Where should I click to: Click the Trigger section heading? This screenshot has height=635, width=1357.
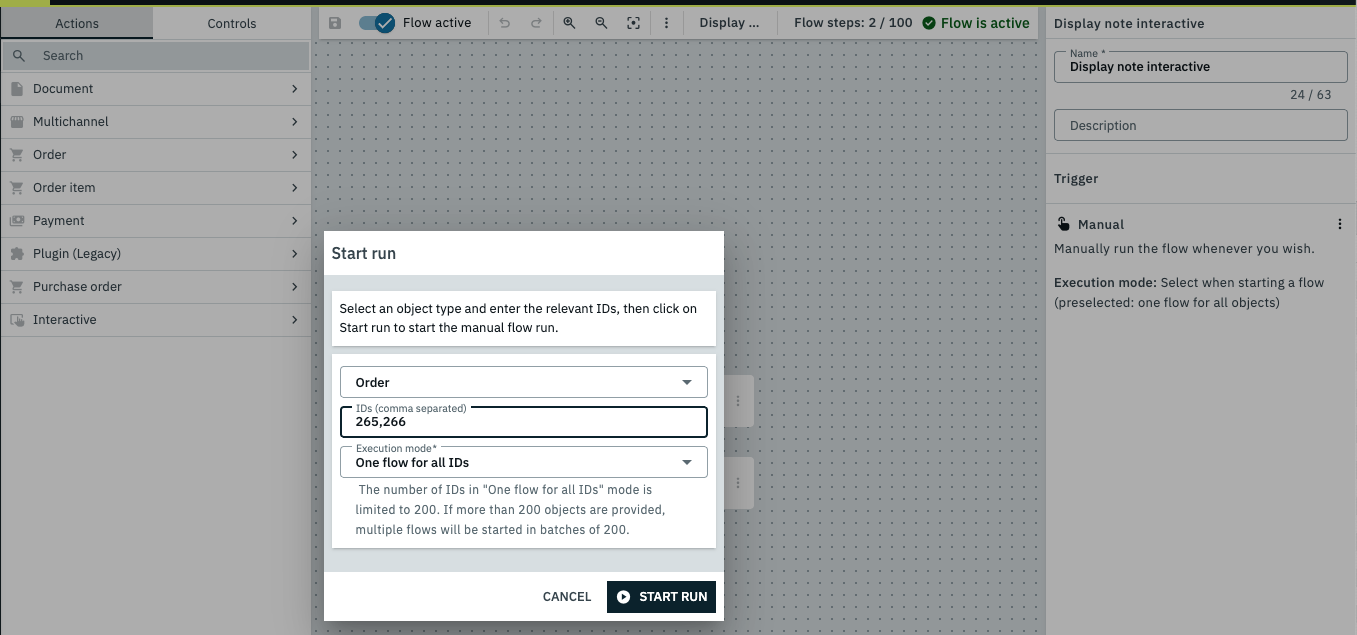(1076, 179)
